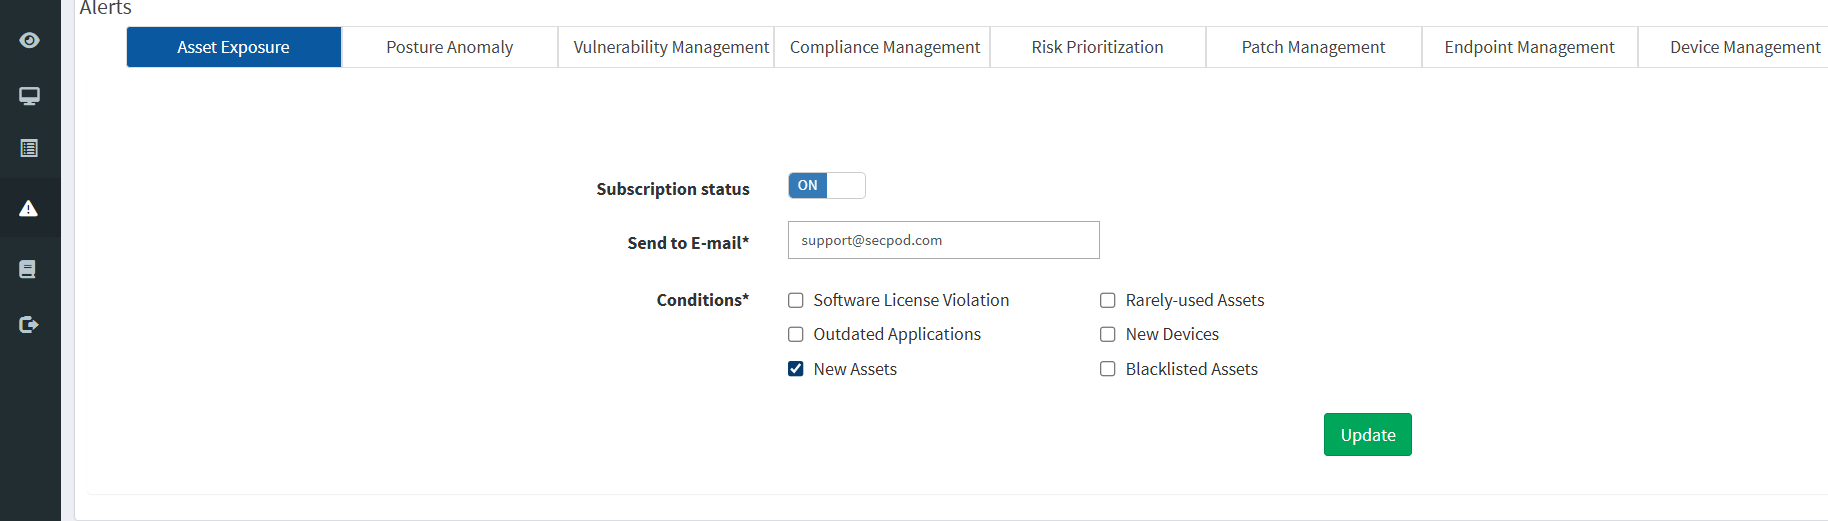Viewport: 1828px width, 521px height.
Task: Click the eye visibility icon in sidebar
Action: pyautogui.click(x=29, y=40)
